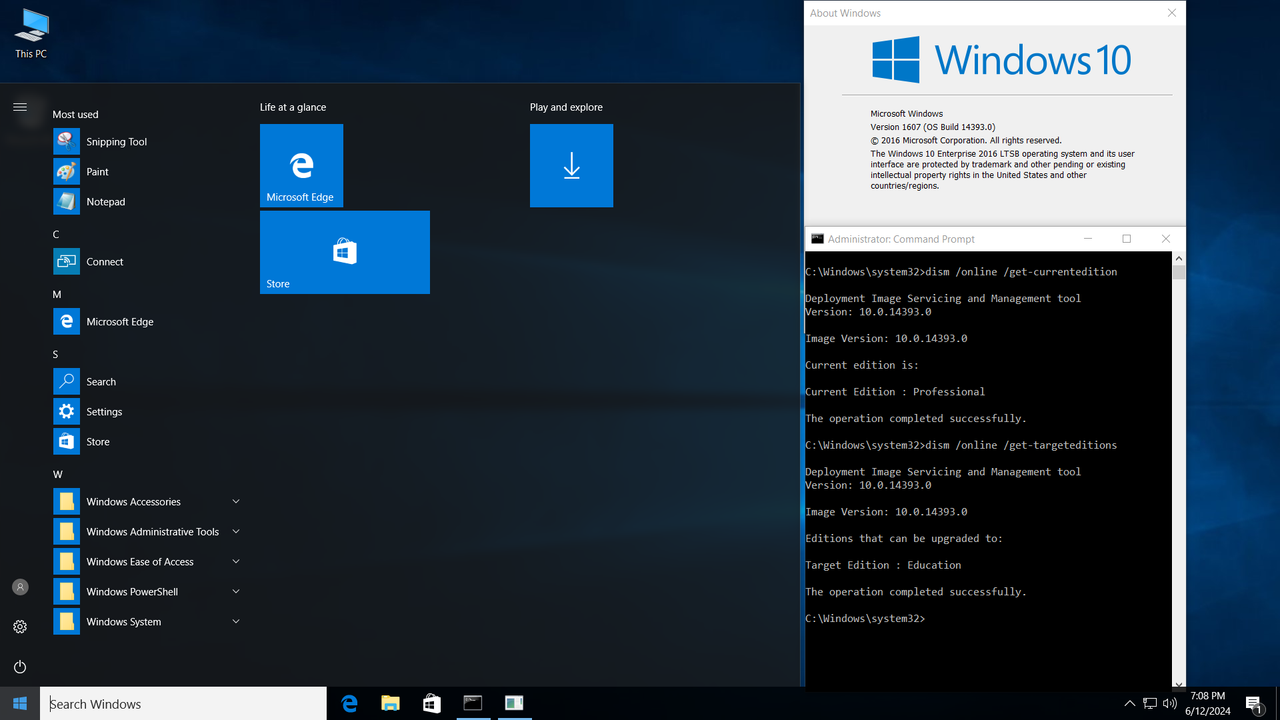Open the This PC desktop icon
The height and width of the screenshot is (720, 1280).
[x=31, y=33]
